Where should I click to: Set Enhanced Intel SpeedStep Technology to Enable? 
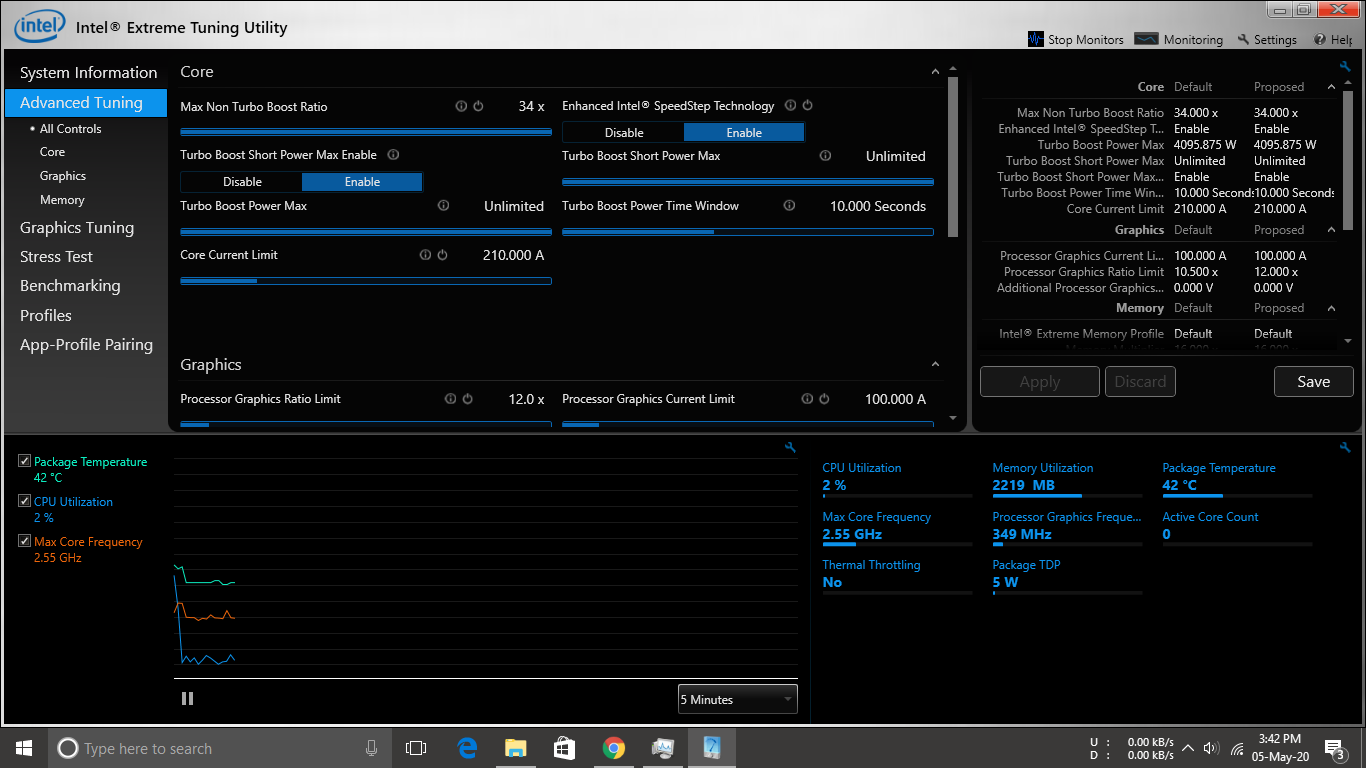click(x=744, y=133)
